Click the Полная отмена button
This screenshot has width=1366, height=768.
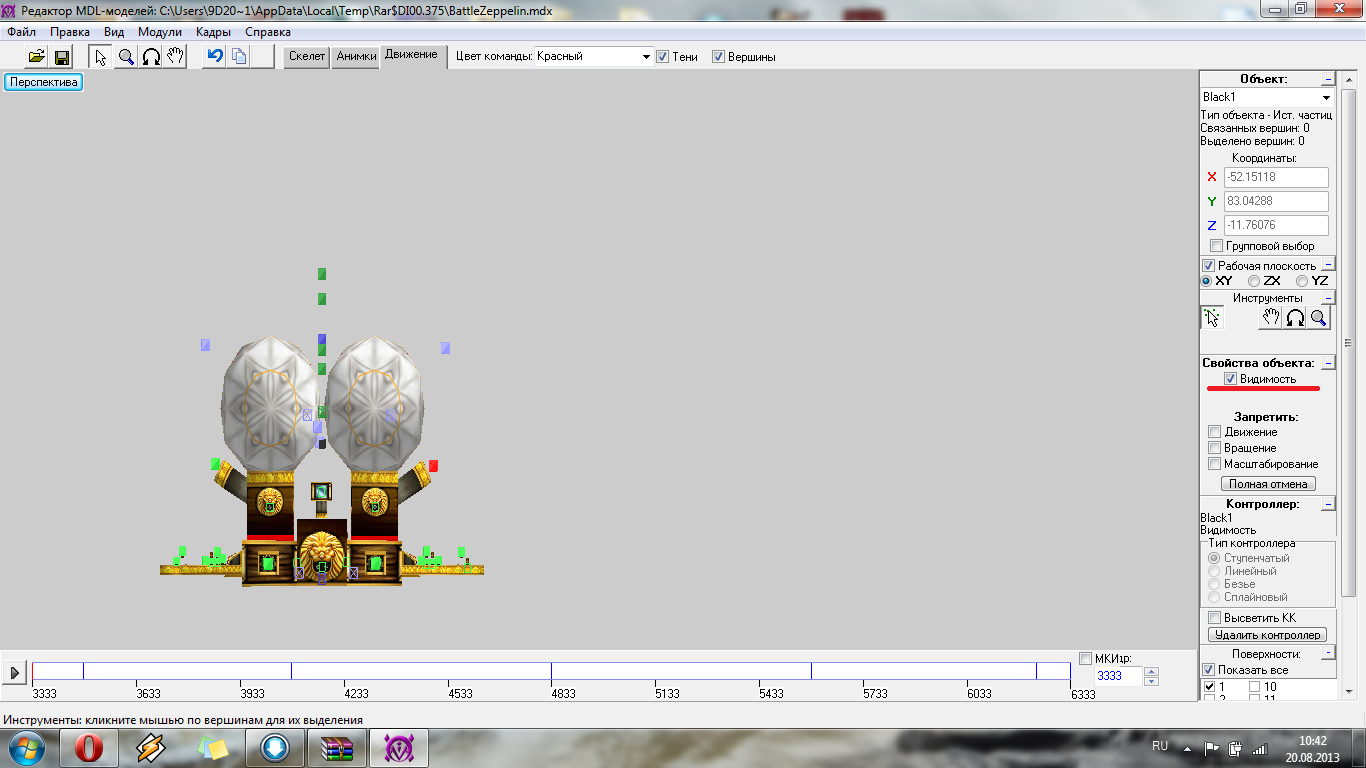click(x=1268, y=484)
